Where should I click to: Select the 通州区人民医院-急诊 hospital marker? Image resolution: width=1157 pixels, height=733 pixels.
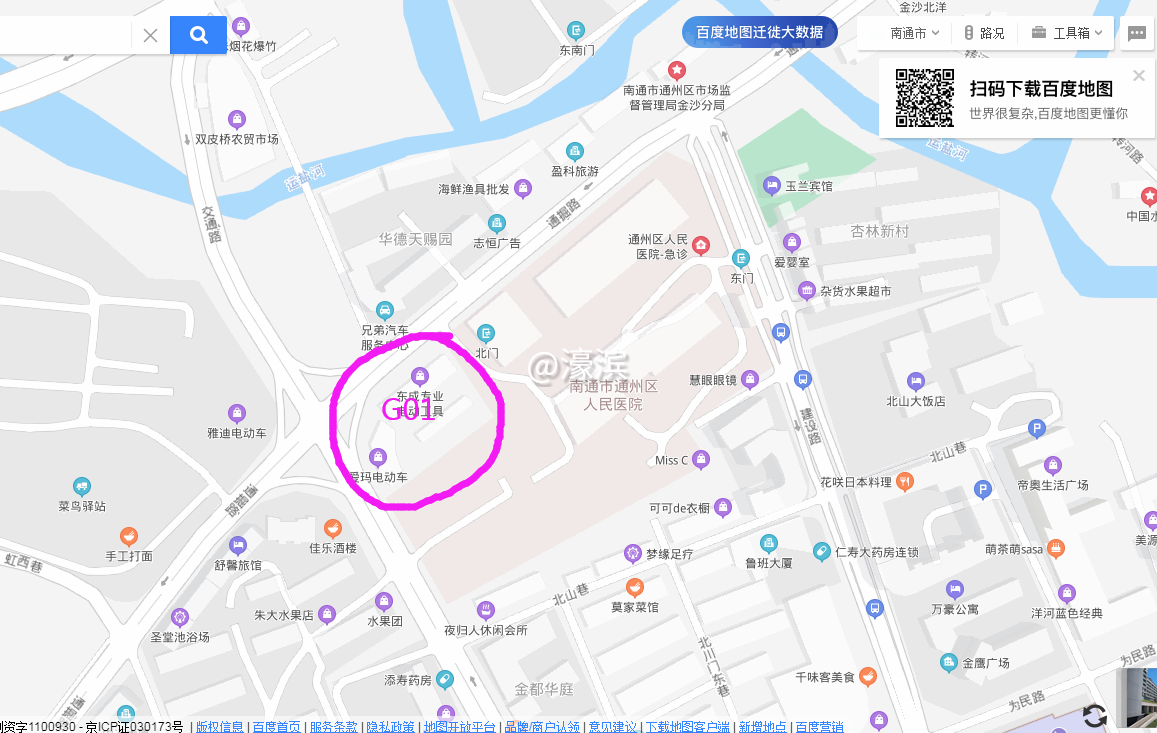[x=701, y=244]
